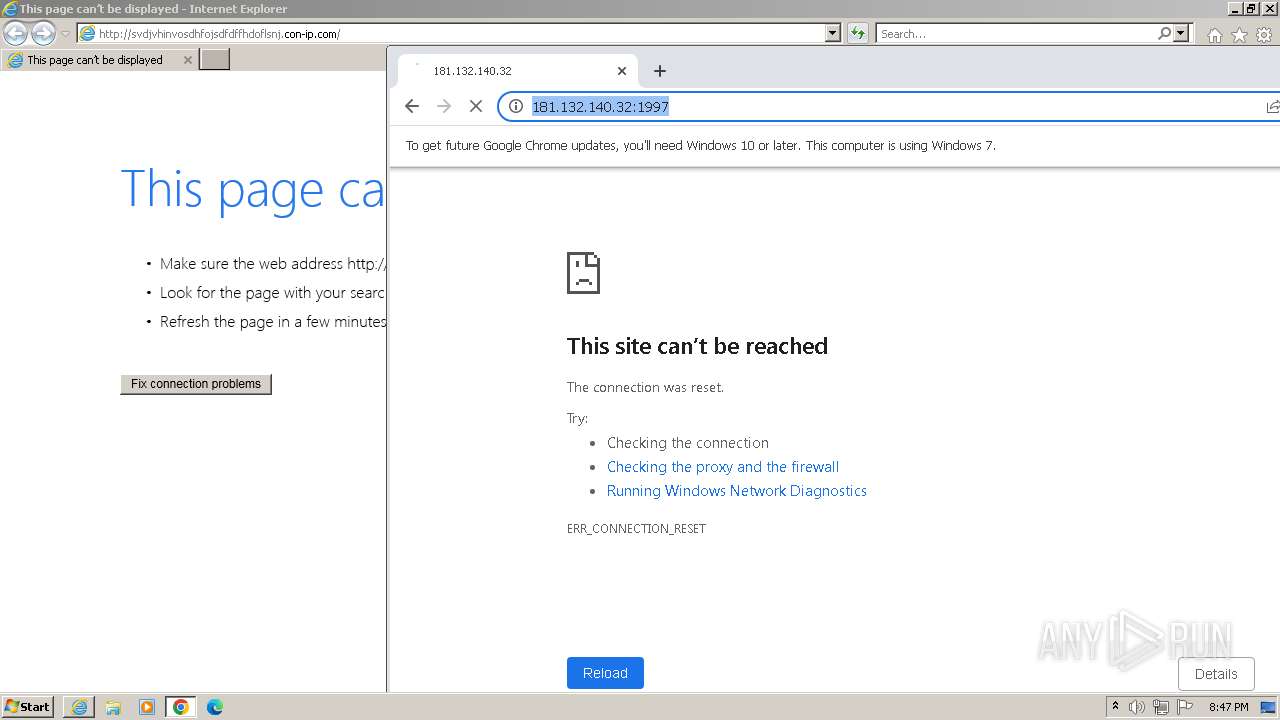Open the IE search provider dropdown
The image size is (1280, 720).
pos(1181,33)
